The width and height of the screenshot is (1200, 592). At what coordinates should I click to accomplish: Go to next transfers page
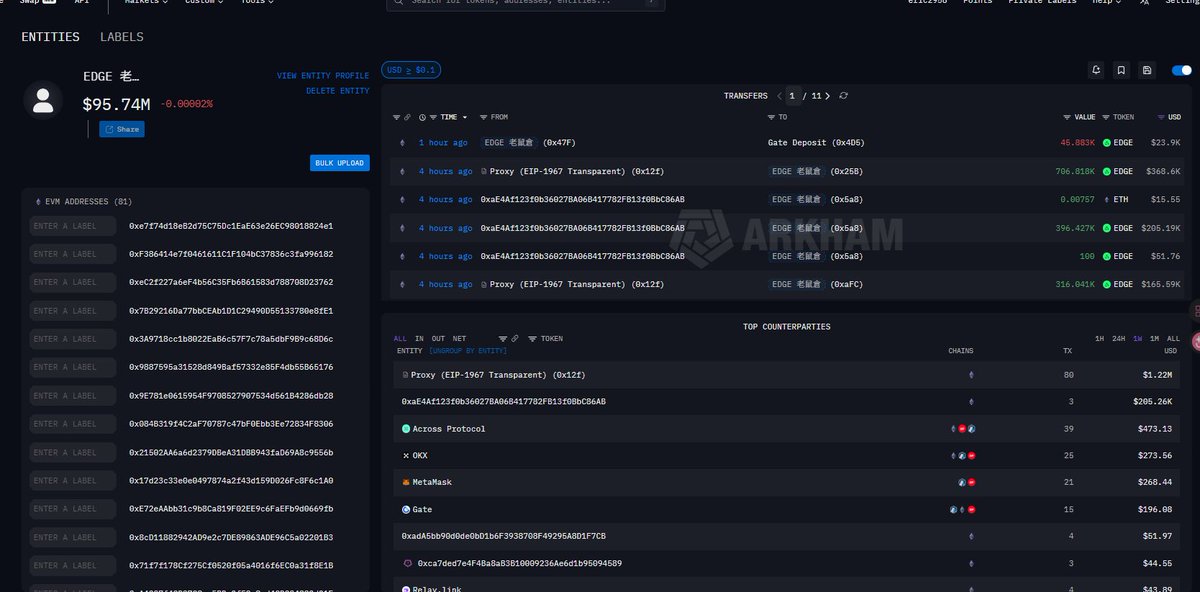click(x=829, y=96)
